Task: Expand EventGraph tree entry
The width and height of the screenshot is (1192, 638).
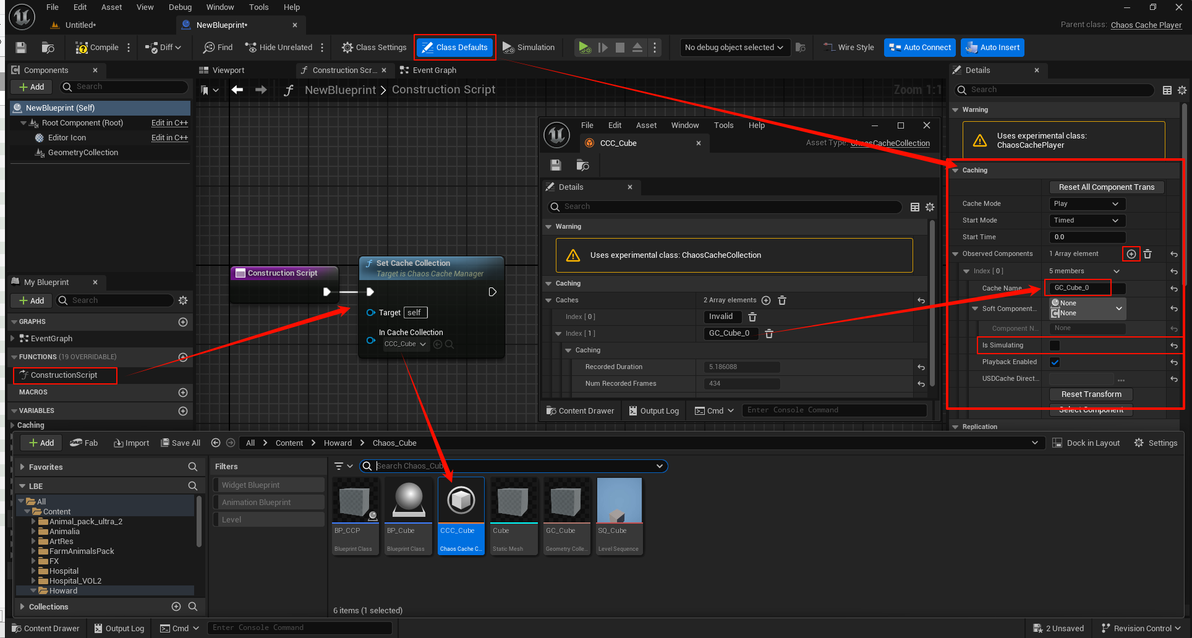Action: 14,338
